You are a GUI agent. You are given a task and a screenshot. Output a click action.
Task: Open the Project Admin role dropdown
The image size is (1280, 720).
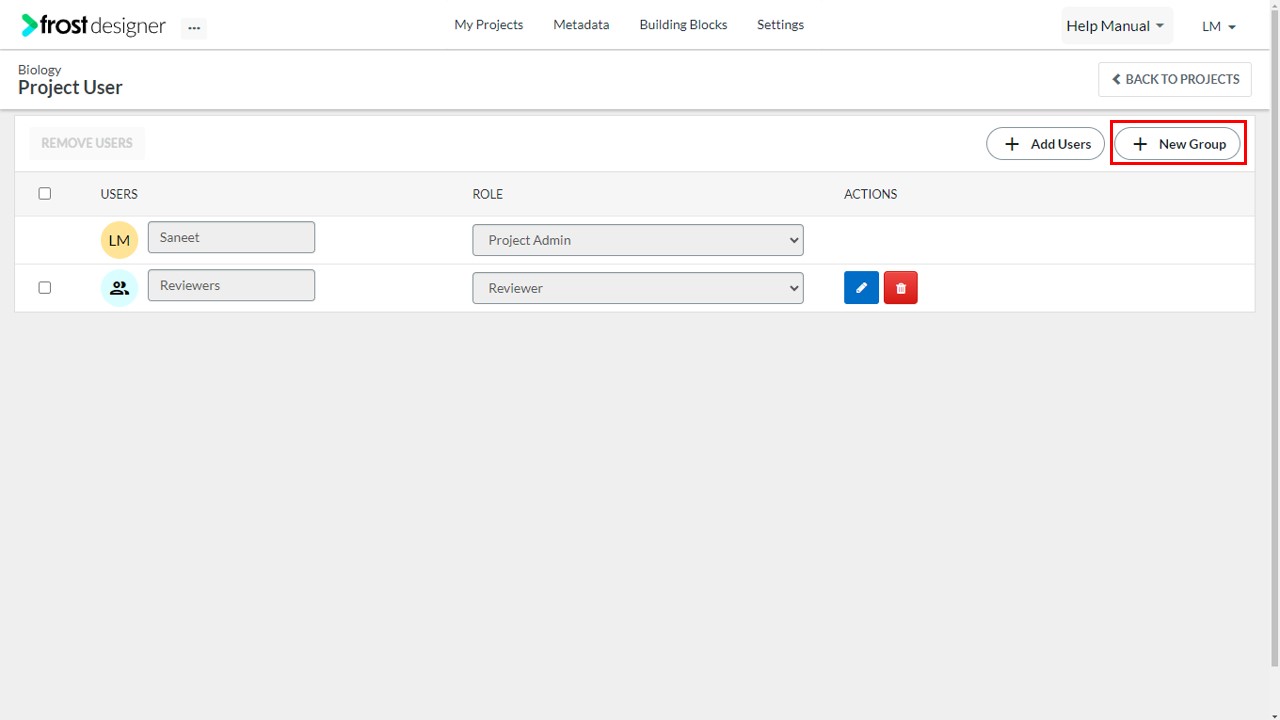click(x=638, y=240)
